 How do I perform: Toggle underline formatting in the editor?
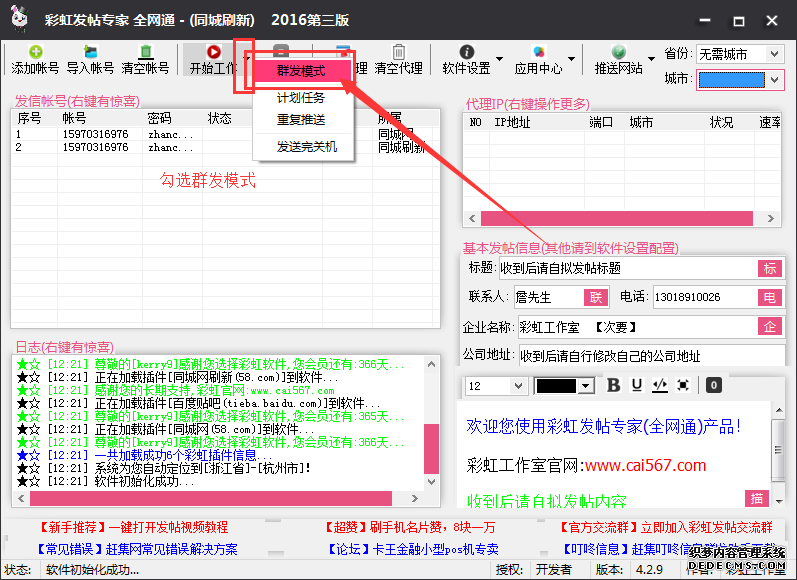(637, 385)
